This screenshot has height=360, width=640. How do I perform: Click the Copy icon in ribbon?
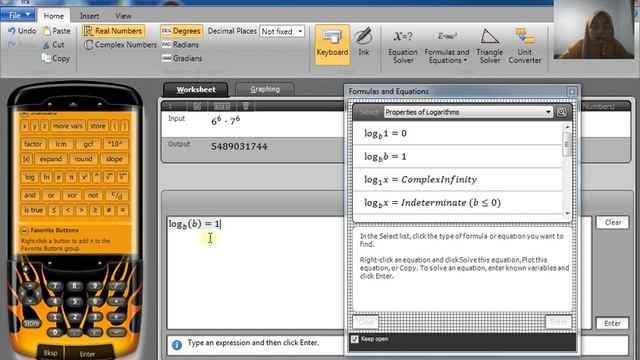tap(46, 58)
